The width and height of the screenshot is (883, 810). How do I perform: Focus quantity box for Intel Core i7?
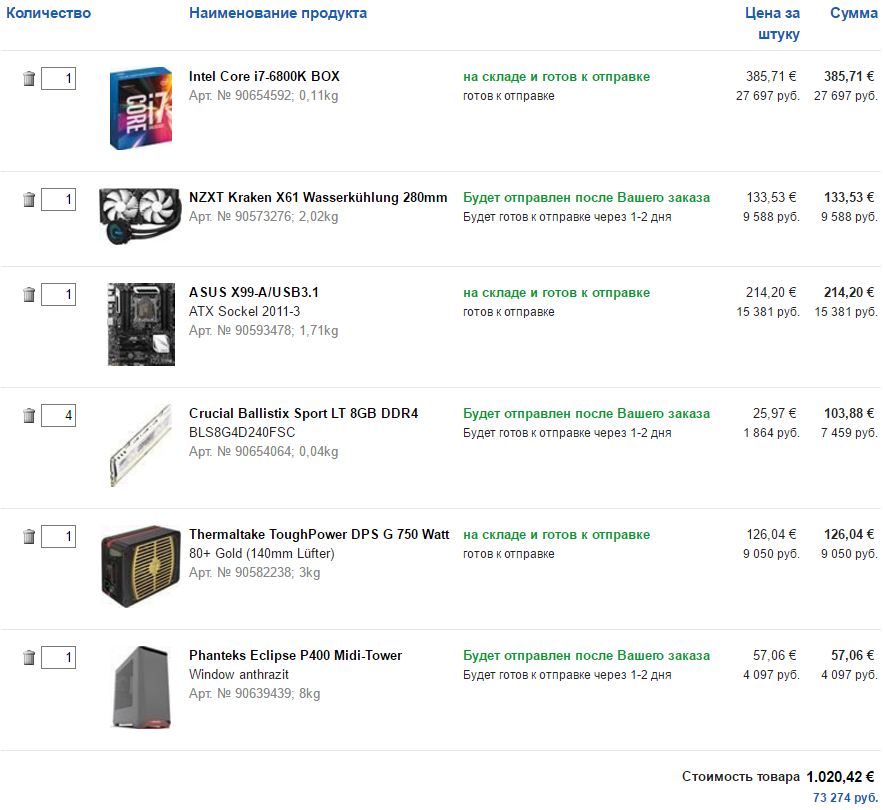point(58,78)
